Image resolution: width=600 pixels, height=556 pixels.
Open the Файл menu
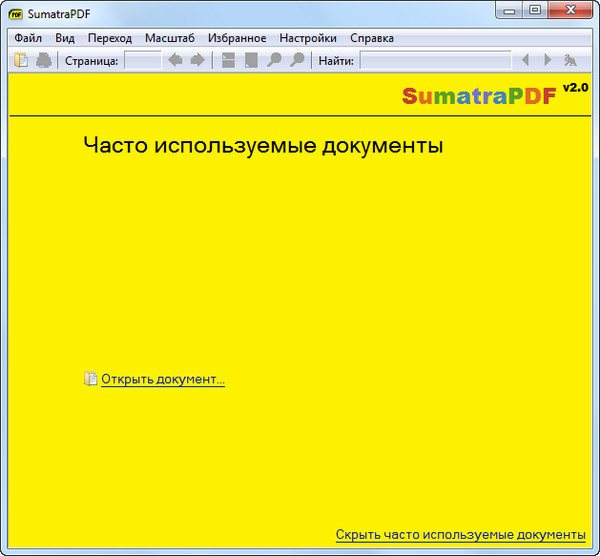[28, 38]
